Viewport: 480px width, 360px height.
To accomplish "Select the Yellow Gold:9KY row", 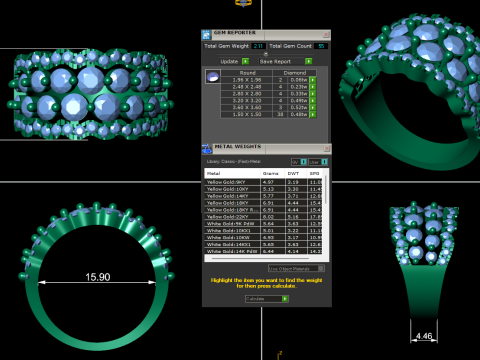I will point(263,182).
